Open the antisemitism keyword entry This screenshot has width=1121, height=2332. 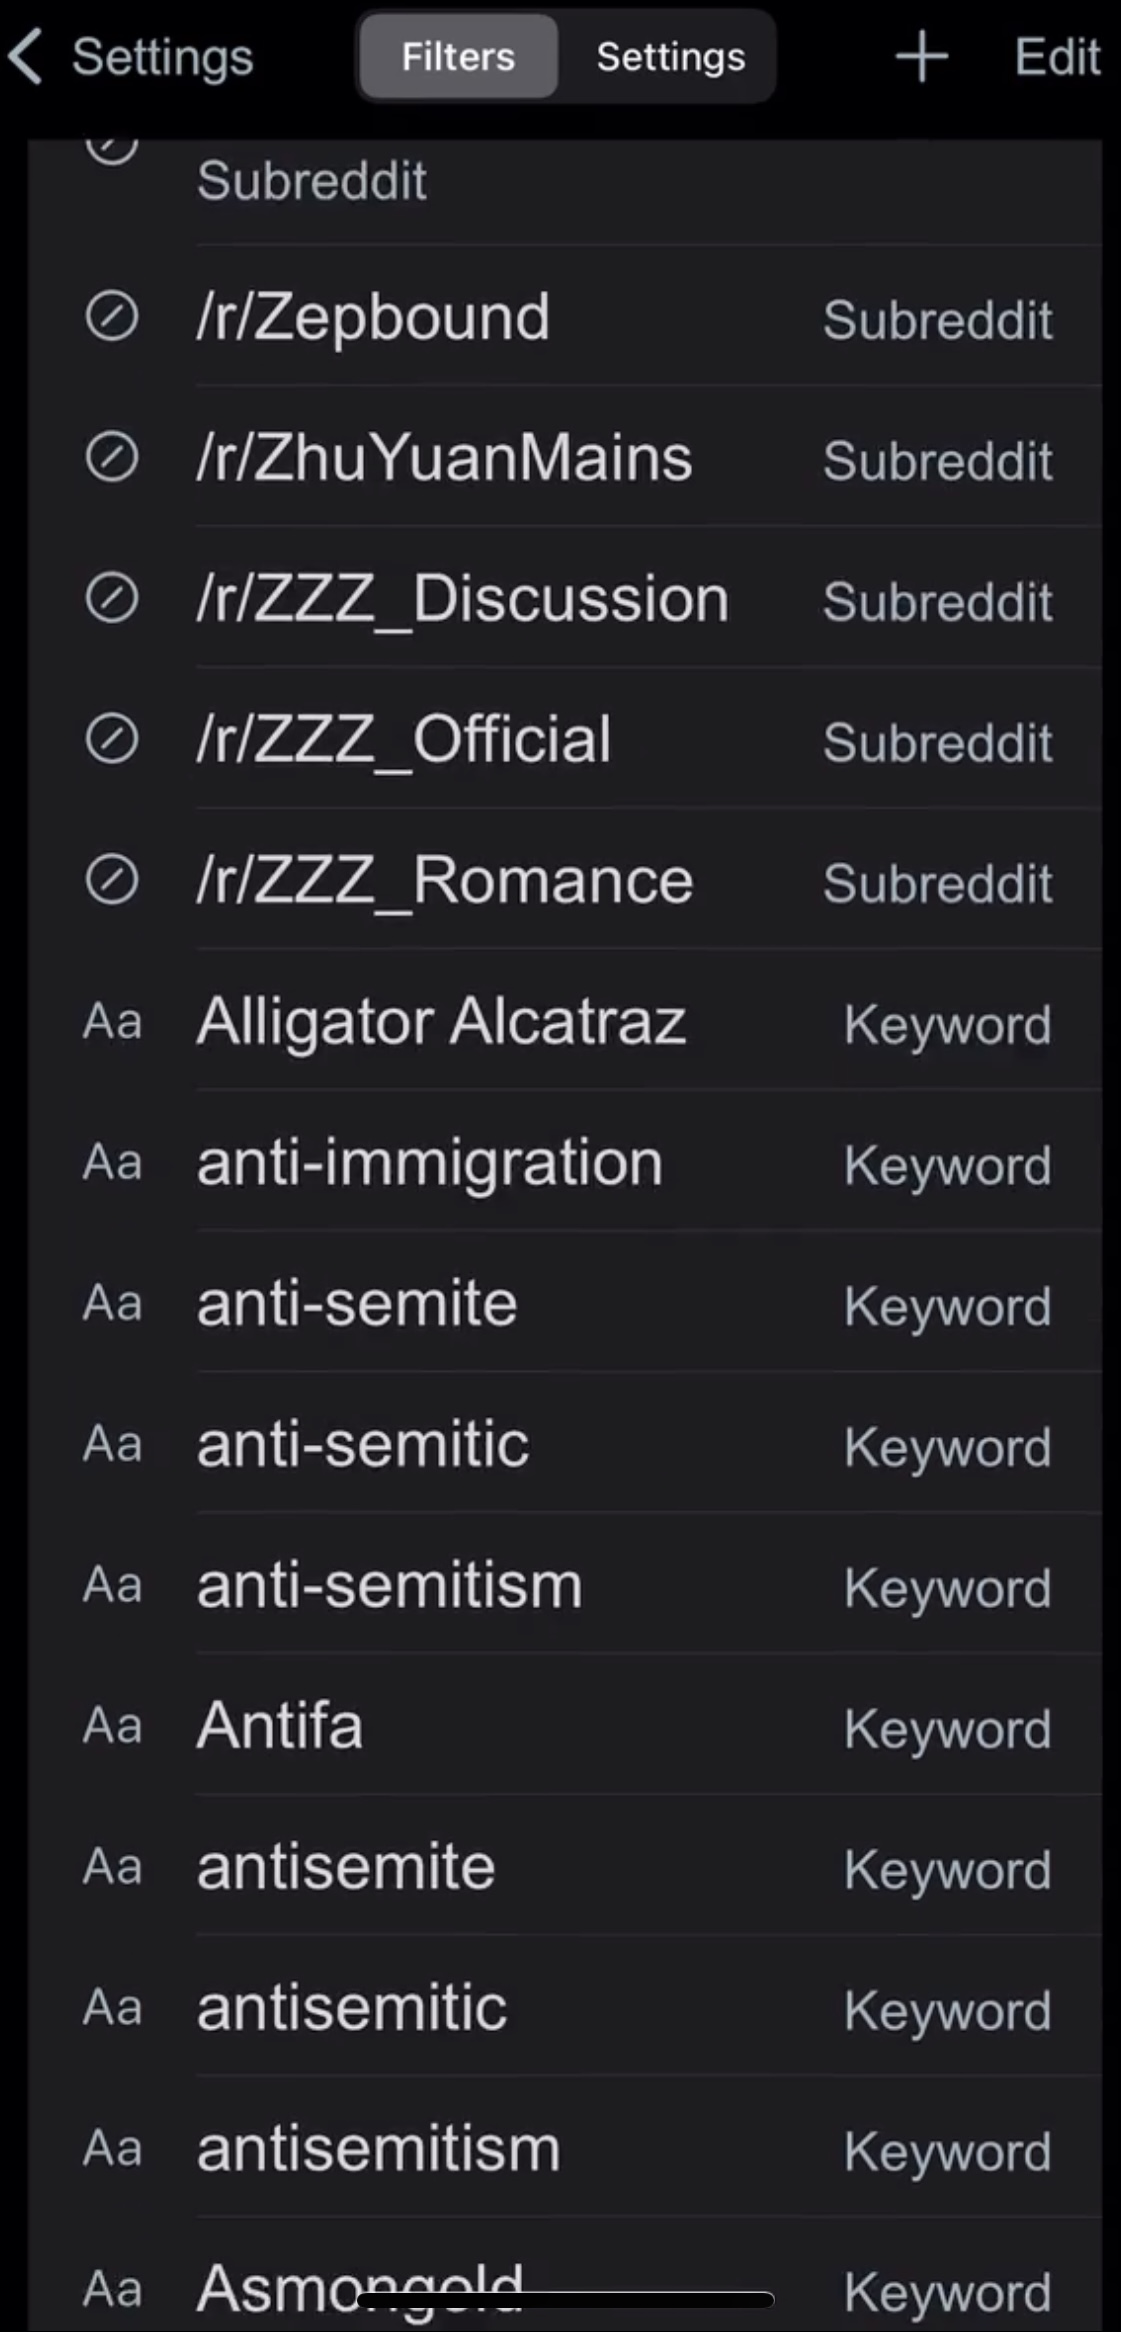tap(565, 2149)
